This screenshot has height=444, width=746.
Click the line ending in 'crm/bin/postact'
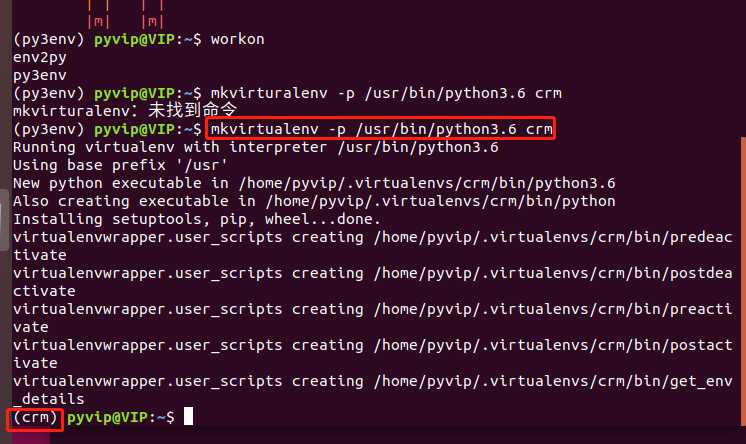[373, 345]
